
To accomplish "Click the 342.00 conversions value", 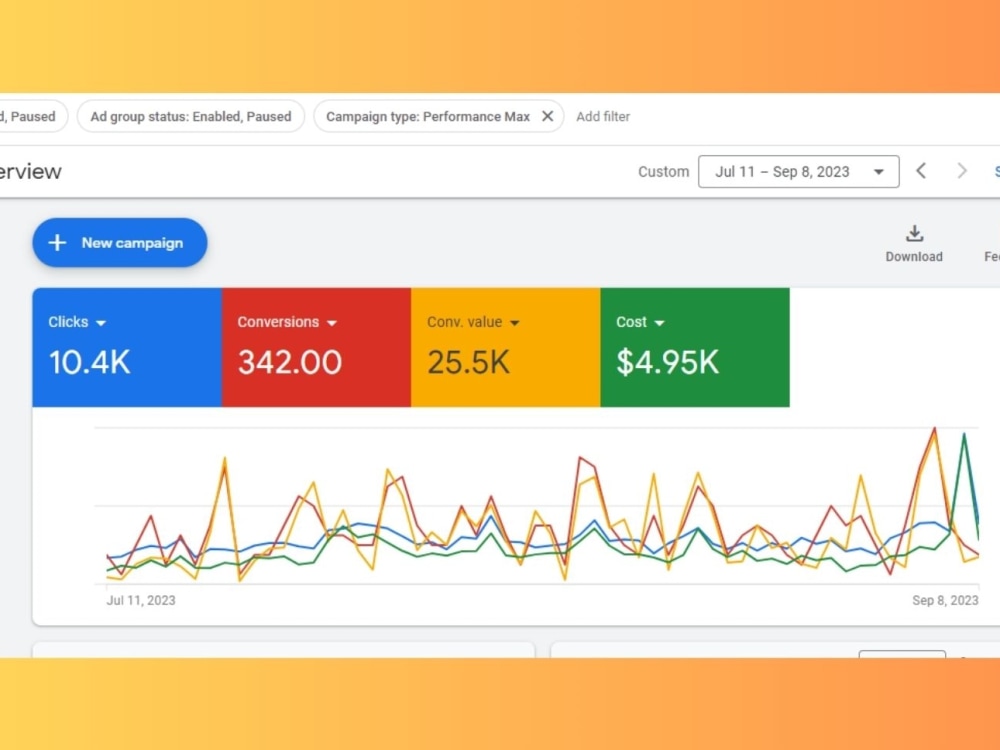I will tap(290, 362).
